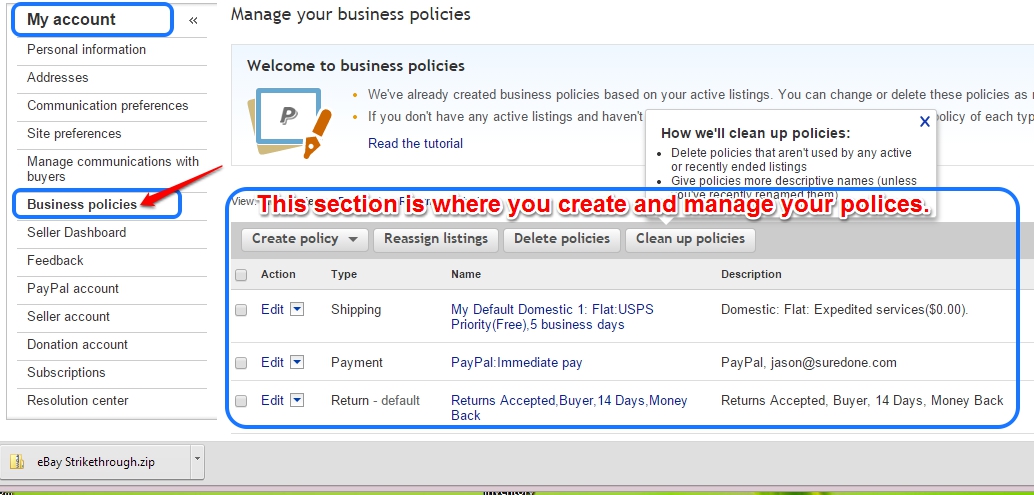
Task: Expand the Create policy dropdown
Action: point(305,239)
